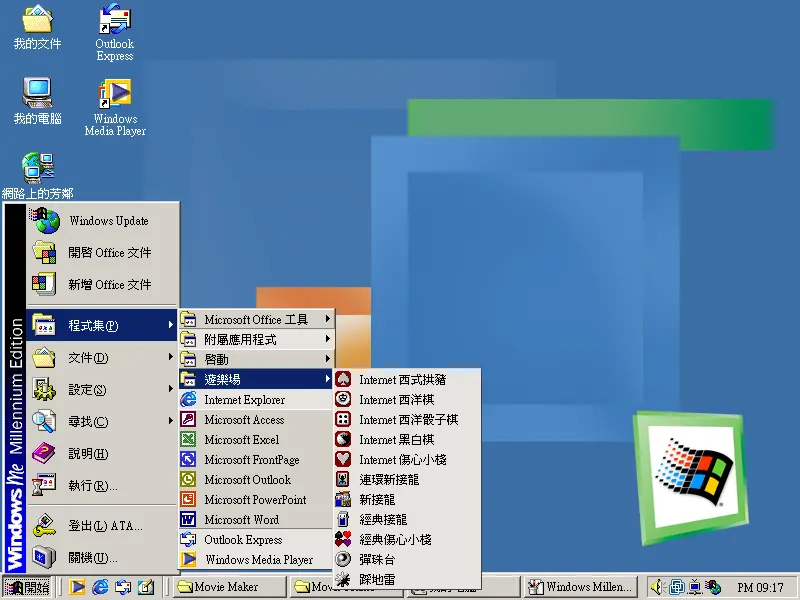
Task: Open the 網路上的芳鄰 desktop icon
Action: [37, 176]
